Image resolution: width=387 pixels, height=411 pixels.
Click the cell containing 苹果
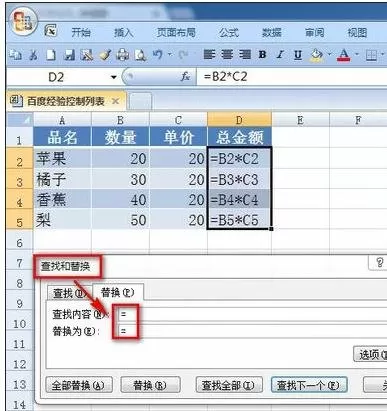click(x=62, y=158)
